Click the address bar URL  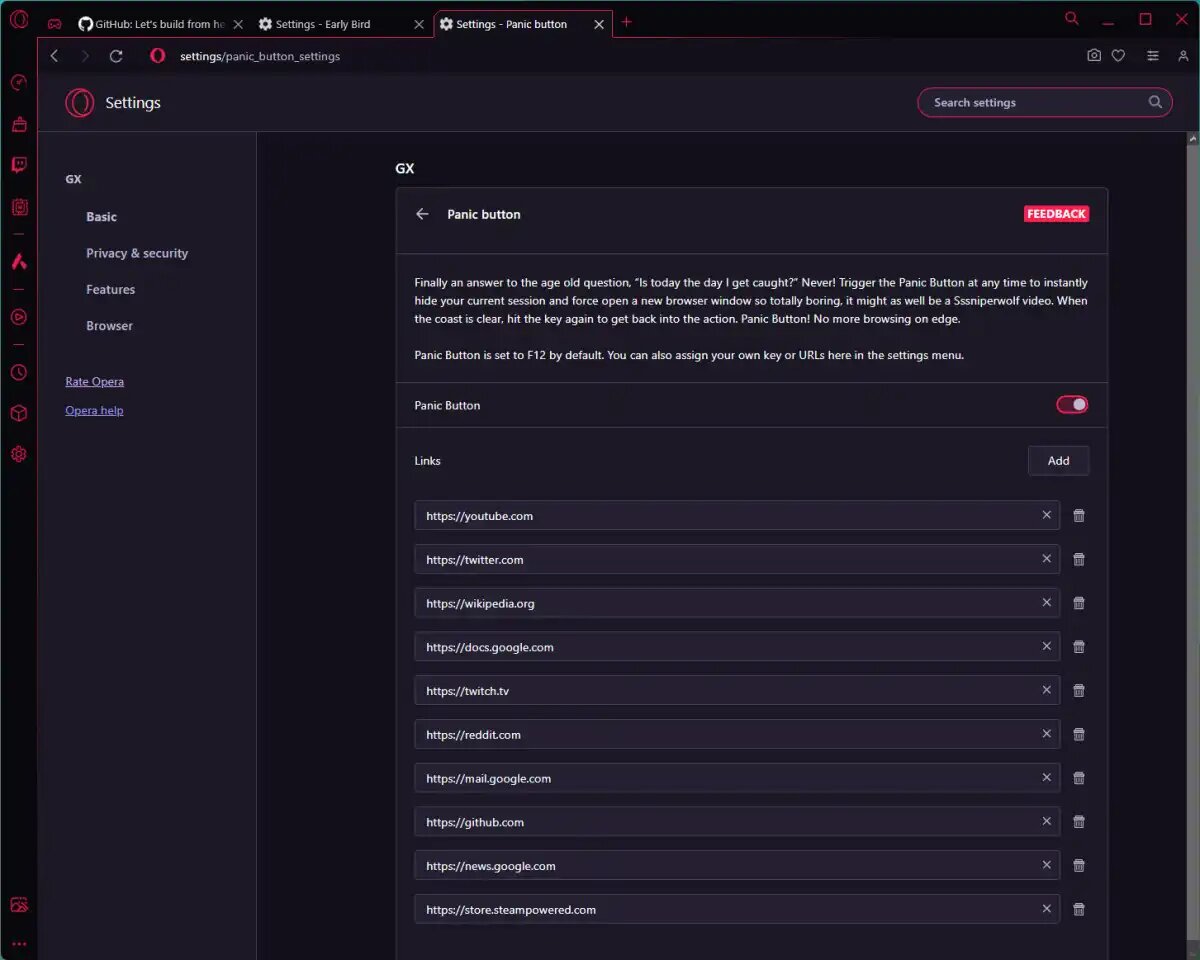260,56
